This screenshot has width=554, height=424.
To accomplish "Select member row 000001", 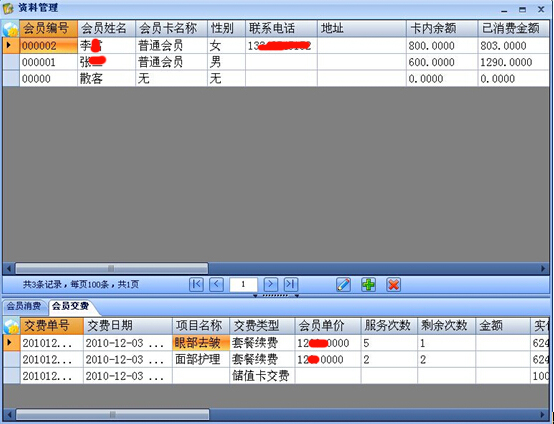I will tap(276, 62).
